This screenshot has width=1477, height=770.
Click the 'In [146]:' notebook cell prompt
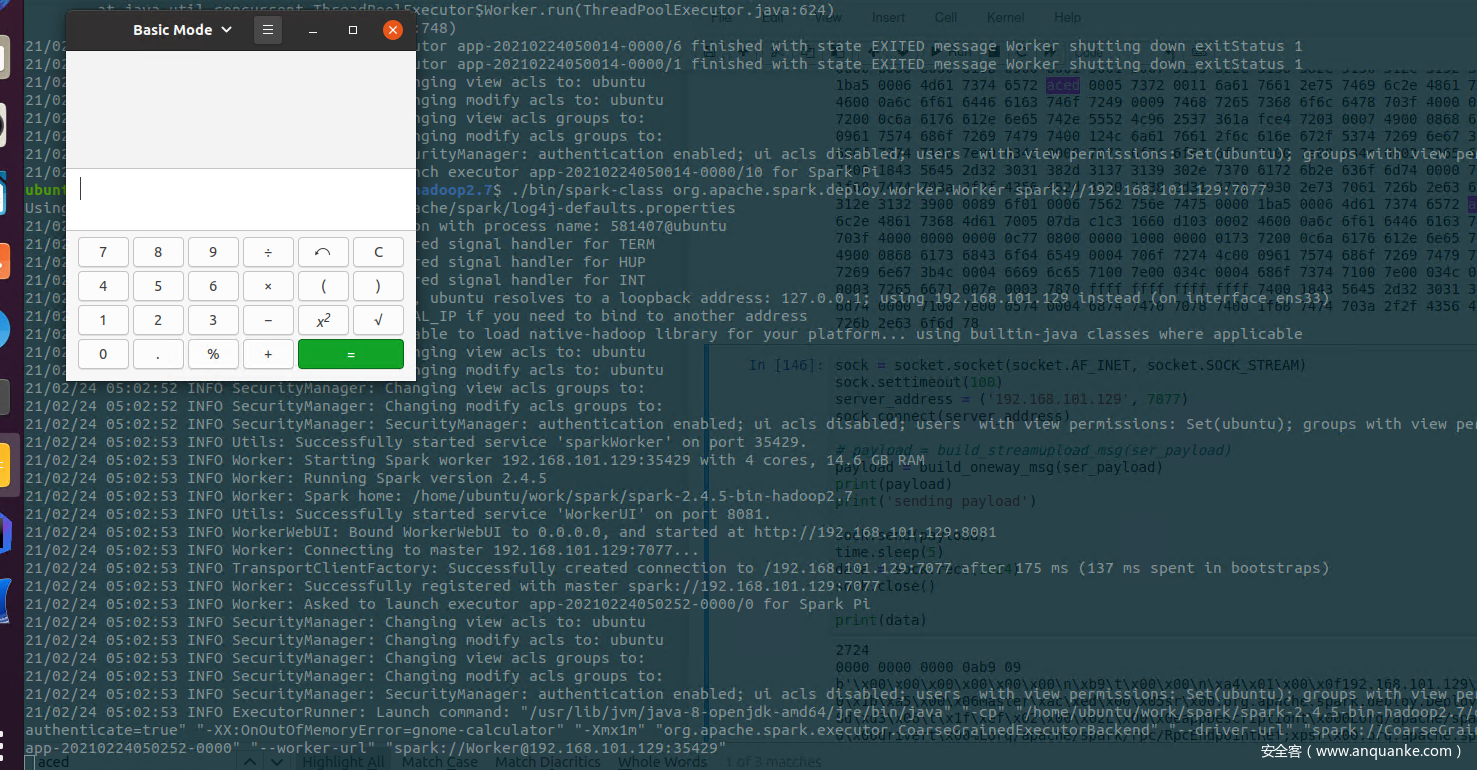pyautogui.click(x=788, y=366)
